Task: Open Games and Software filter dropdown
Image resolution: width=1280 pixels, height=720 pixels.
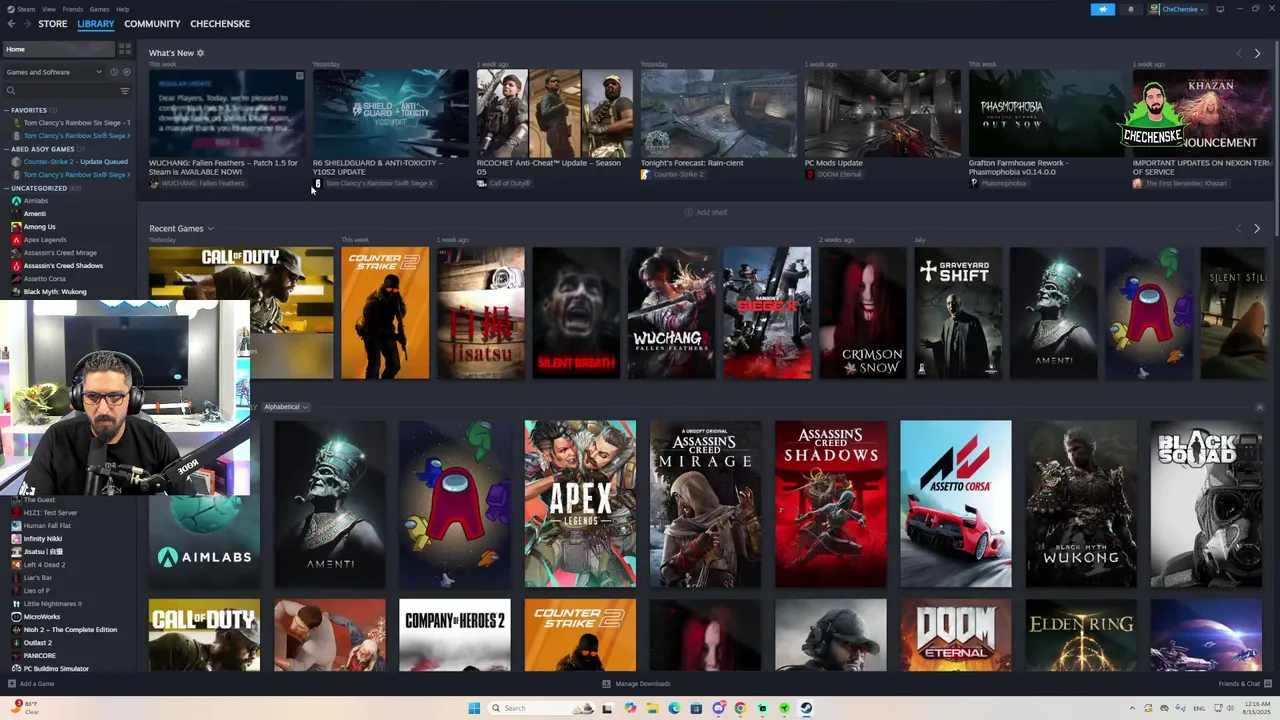Action: click(54, 72)
